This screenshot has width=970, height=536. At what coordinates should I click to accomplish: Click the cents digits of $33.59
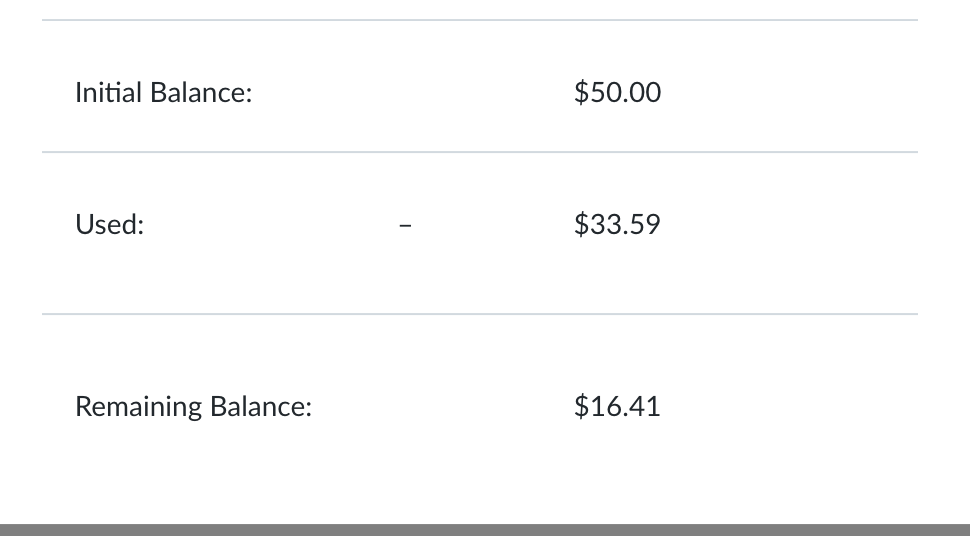coord(646,224)
